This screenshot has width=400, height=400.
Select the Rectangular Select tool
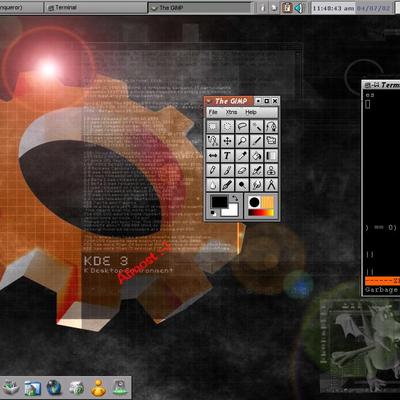tap(213, 127)
